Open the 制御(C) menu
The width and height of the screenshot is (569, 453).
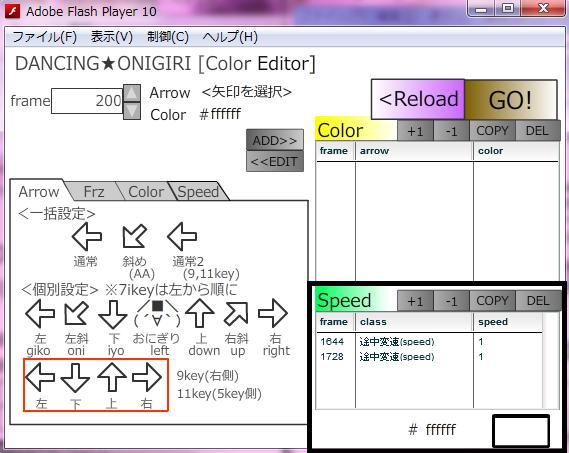[168, 37]
